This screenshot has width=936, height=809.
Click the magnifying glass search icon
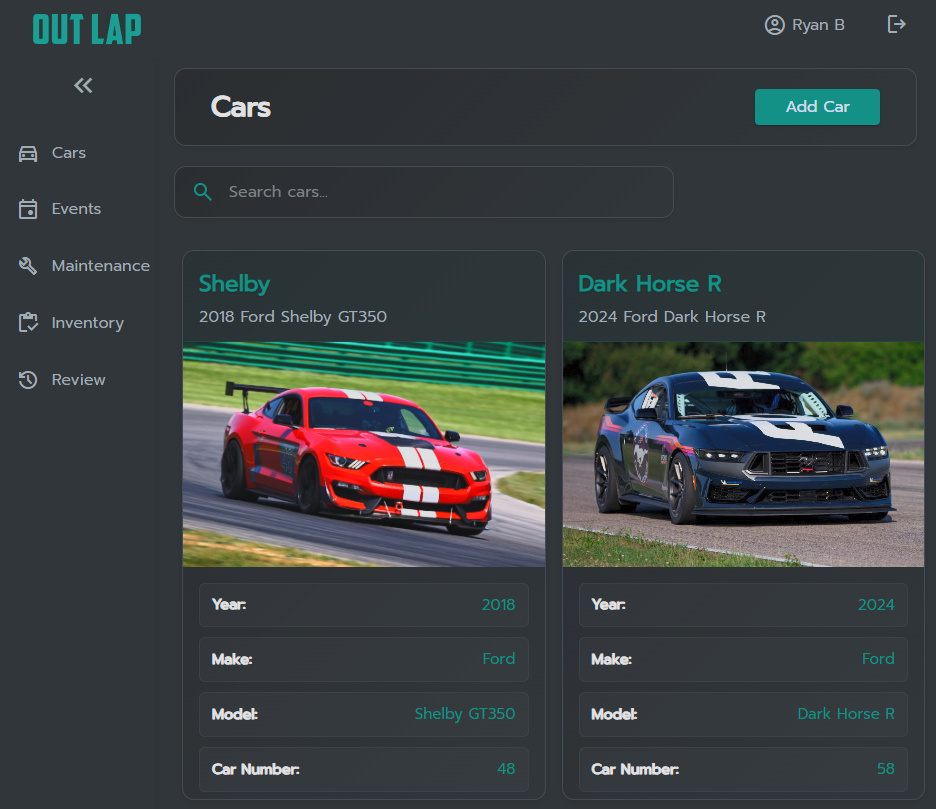click(x=203, y=192)
